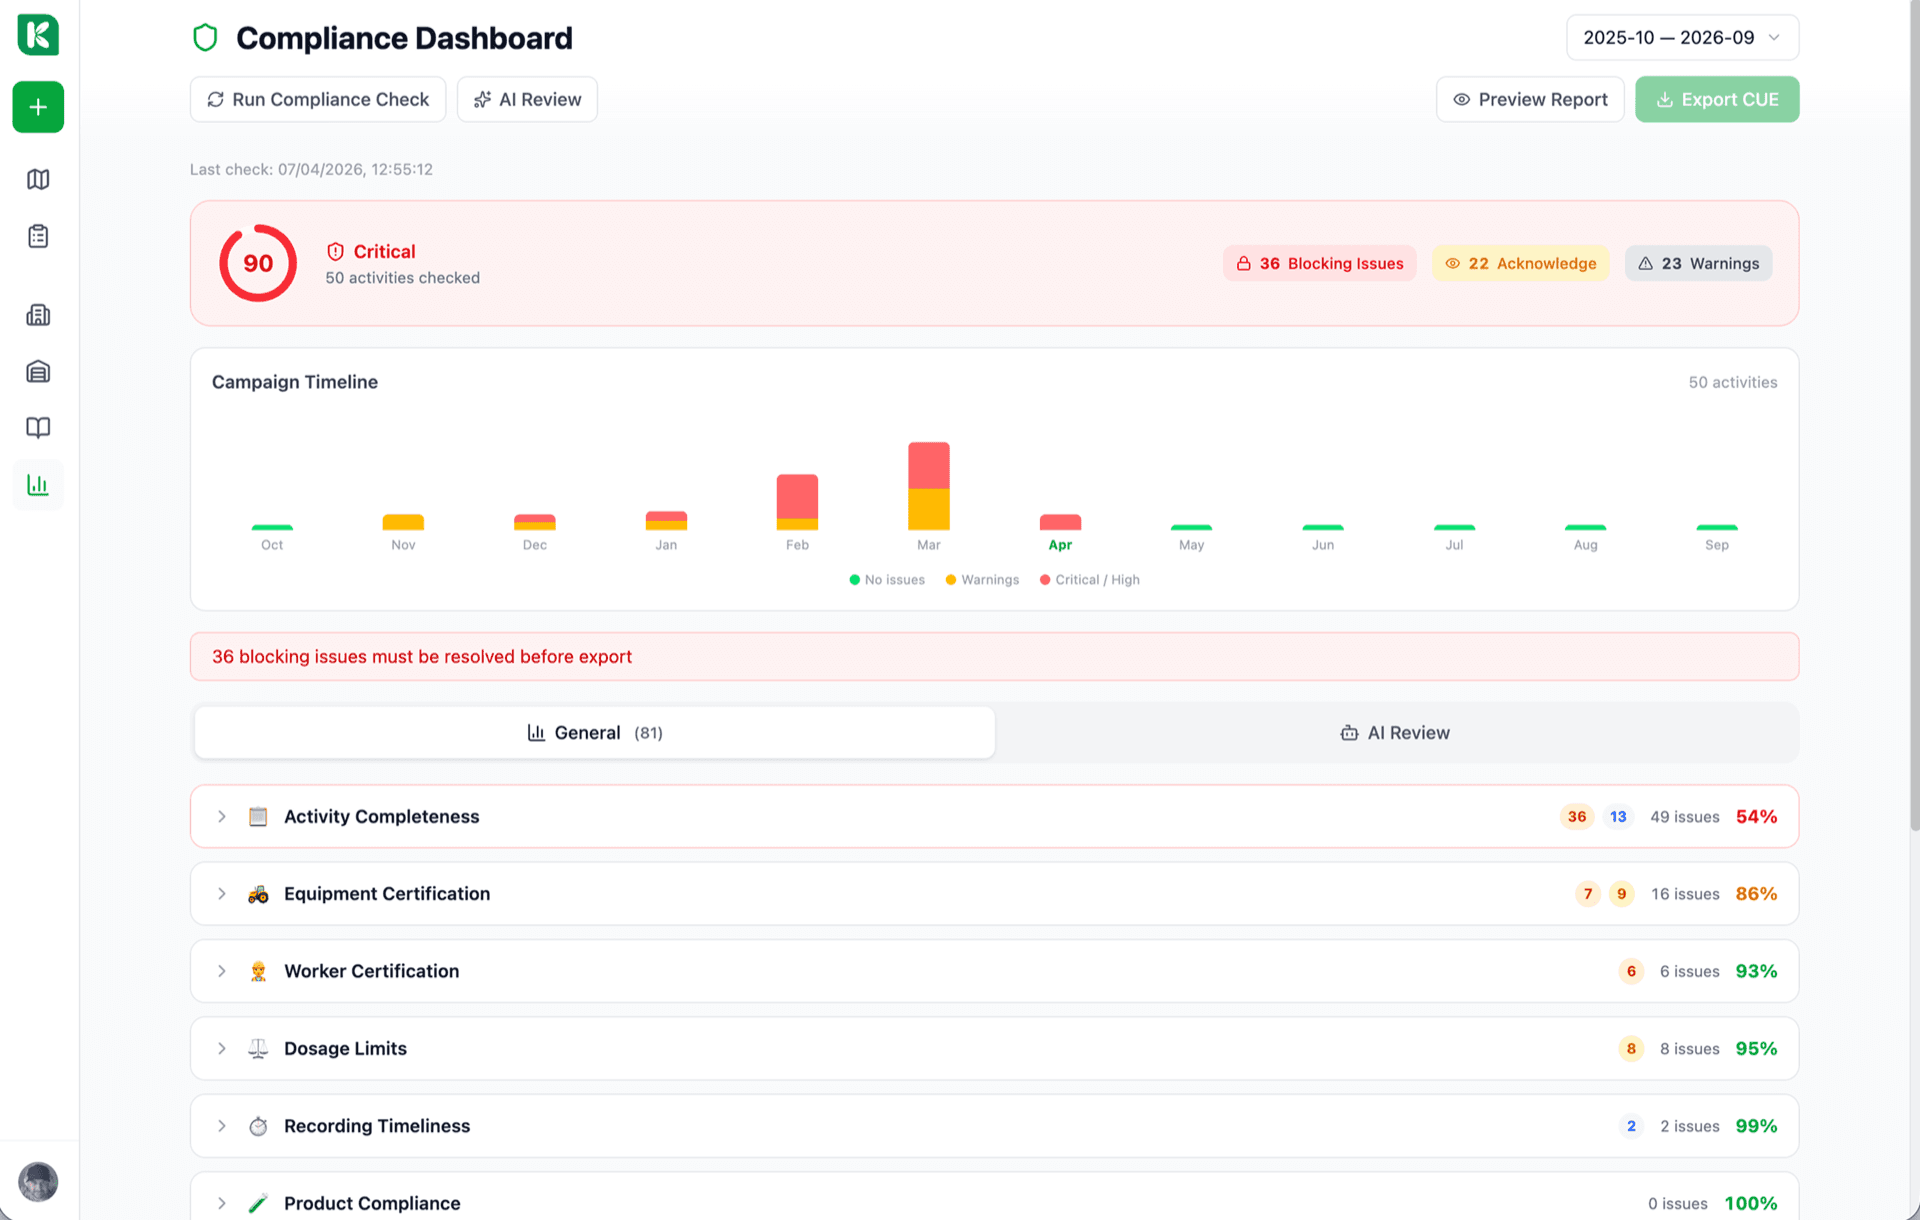Image resolution: width=1920 pixels, height=1220 pixels.
Task: Click the green K app logo
Action: [x=38, y=35]
